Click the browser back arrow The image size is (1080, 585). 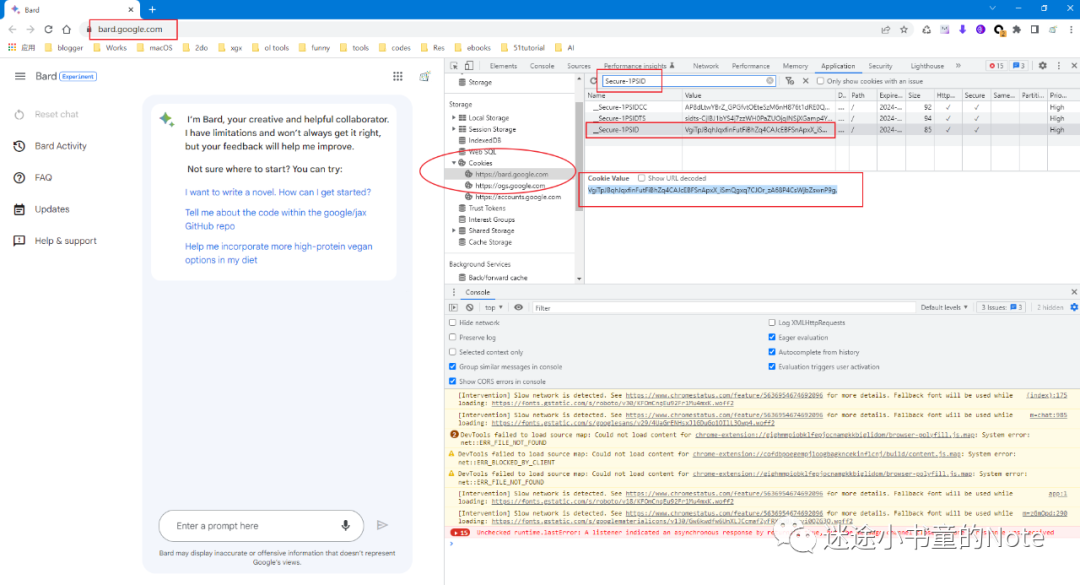(12, 30)
